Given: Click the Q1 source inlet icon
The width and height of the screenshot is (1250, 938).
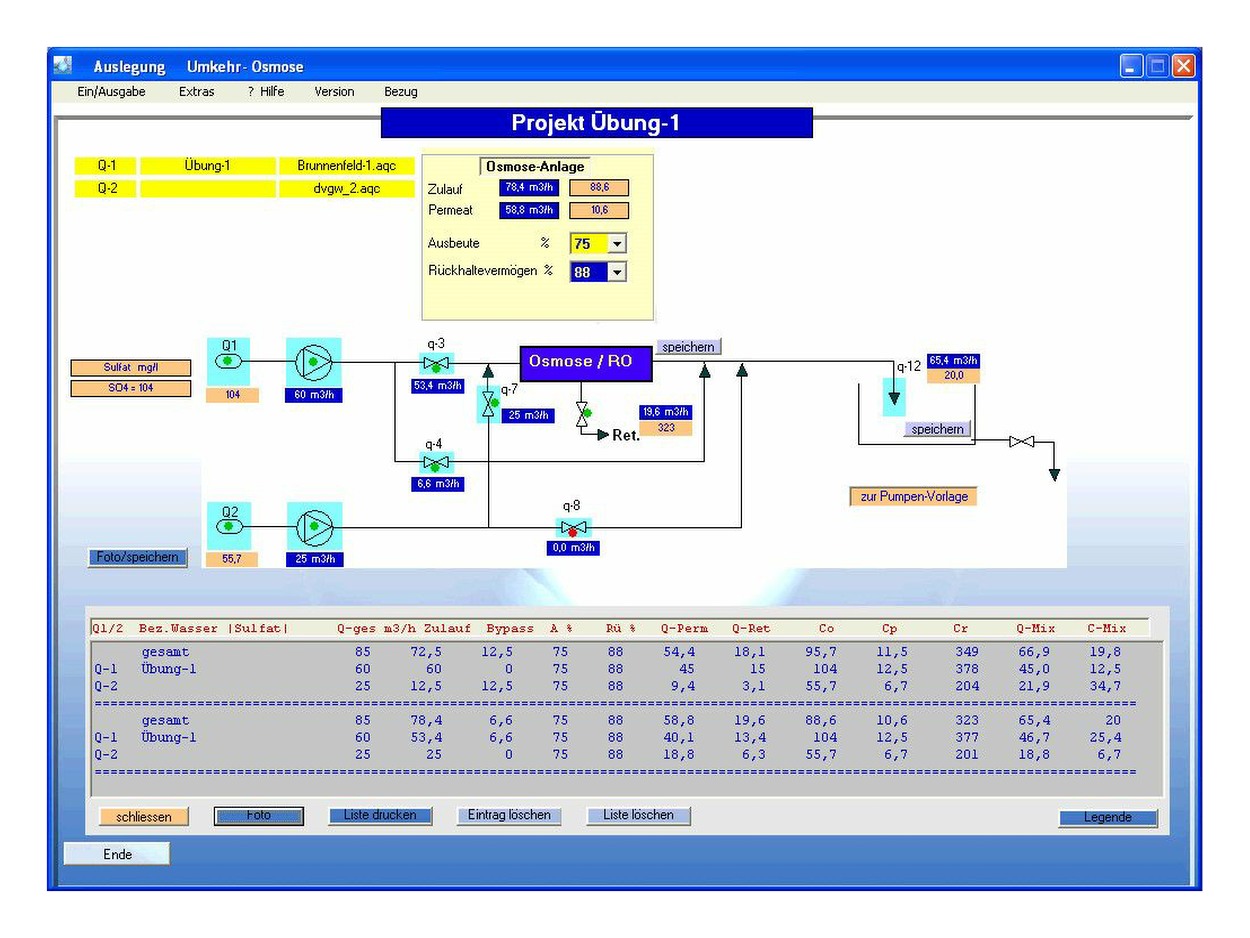Looking at the screenshot, I should pyautogui.click(x=229, y=361).
